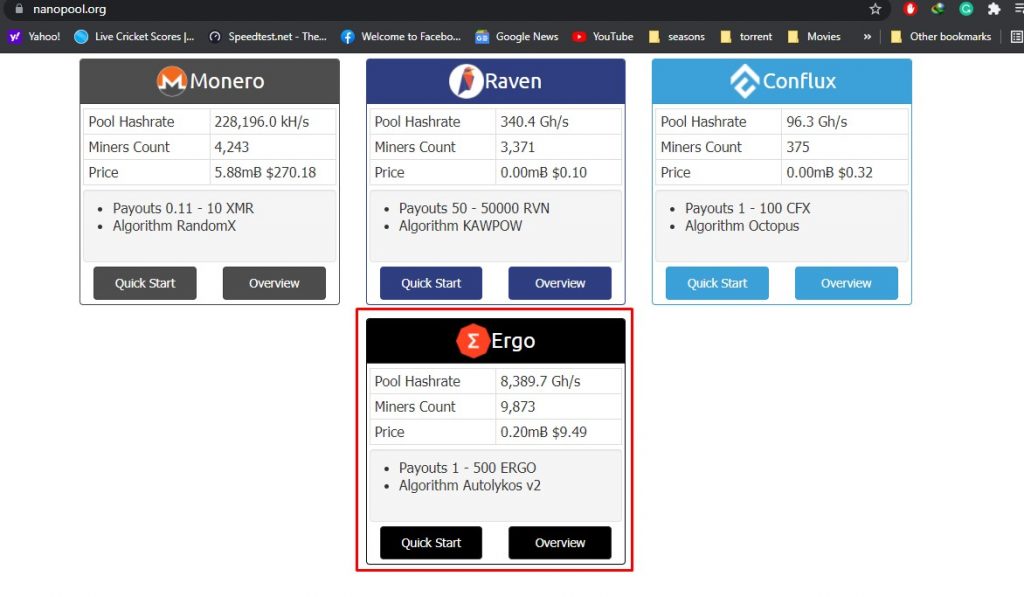Open the Welcome to Facebook bookmark
Viewport: 1024px width, 597px height.
click(401, 37)
